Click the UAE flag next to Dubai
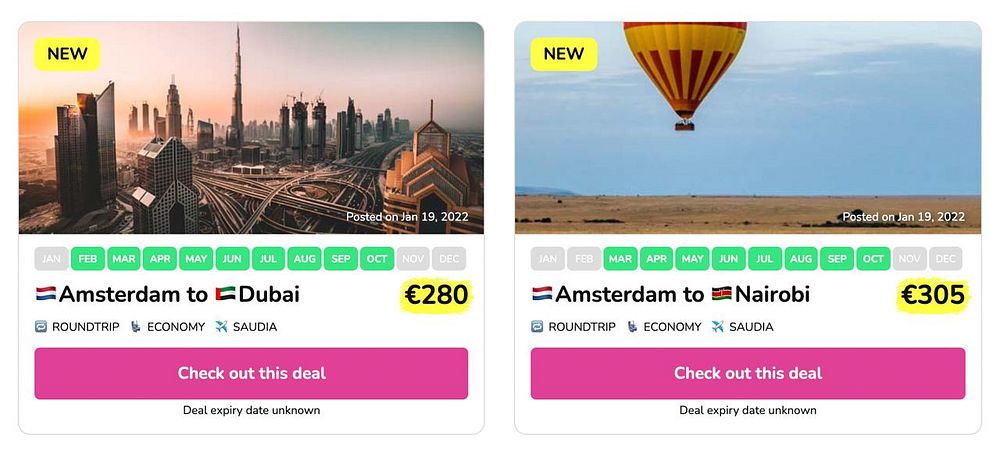The image size is (1000, 458). click(225, 294)
